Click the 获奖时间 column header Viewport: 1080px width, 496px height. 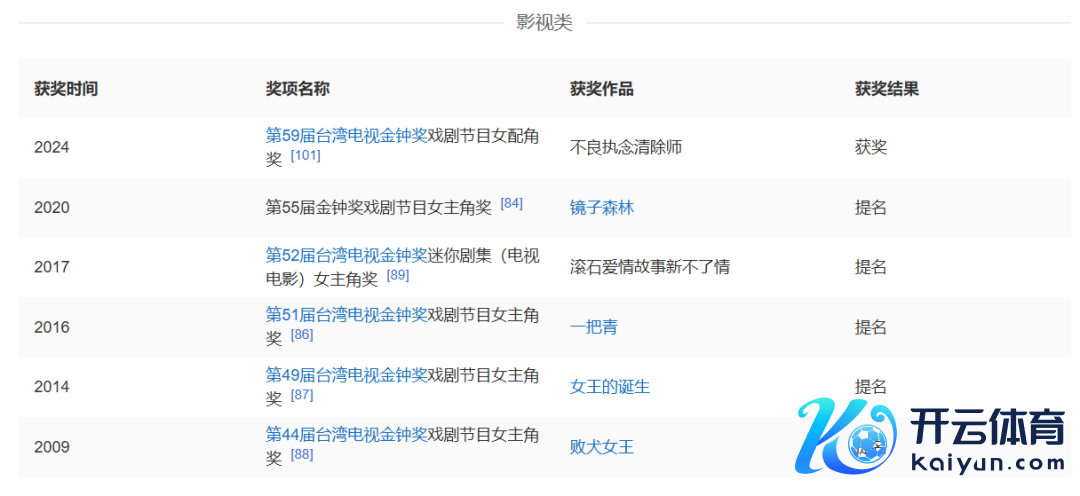[x=66, y=89]
